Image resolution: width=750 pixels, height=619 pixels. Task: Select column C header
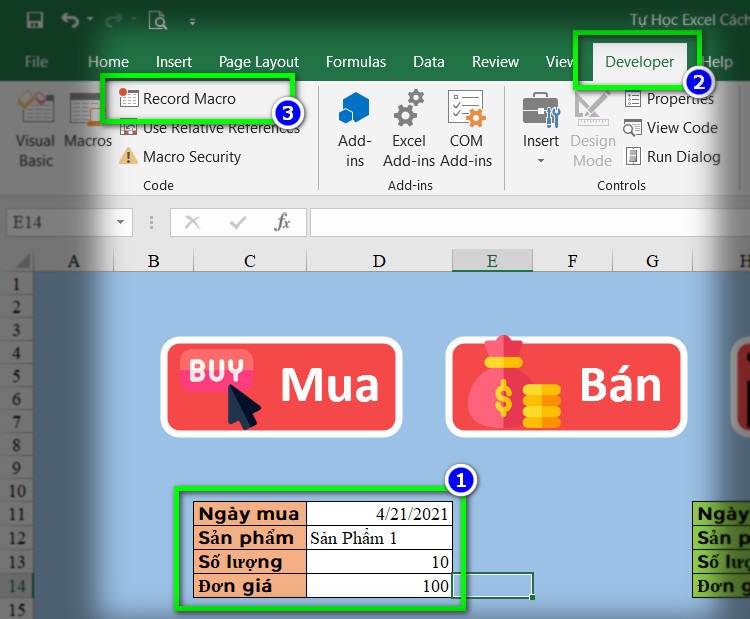click(x=250, y=261)
